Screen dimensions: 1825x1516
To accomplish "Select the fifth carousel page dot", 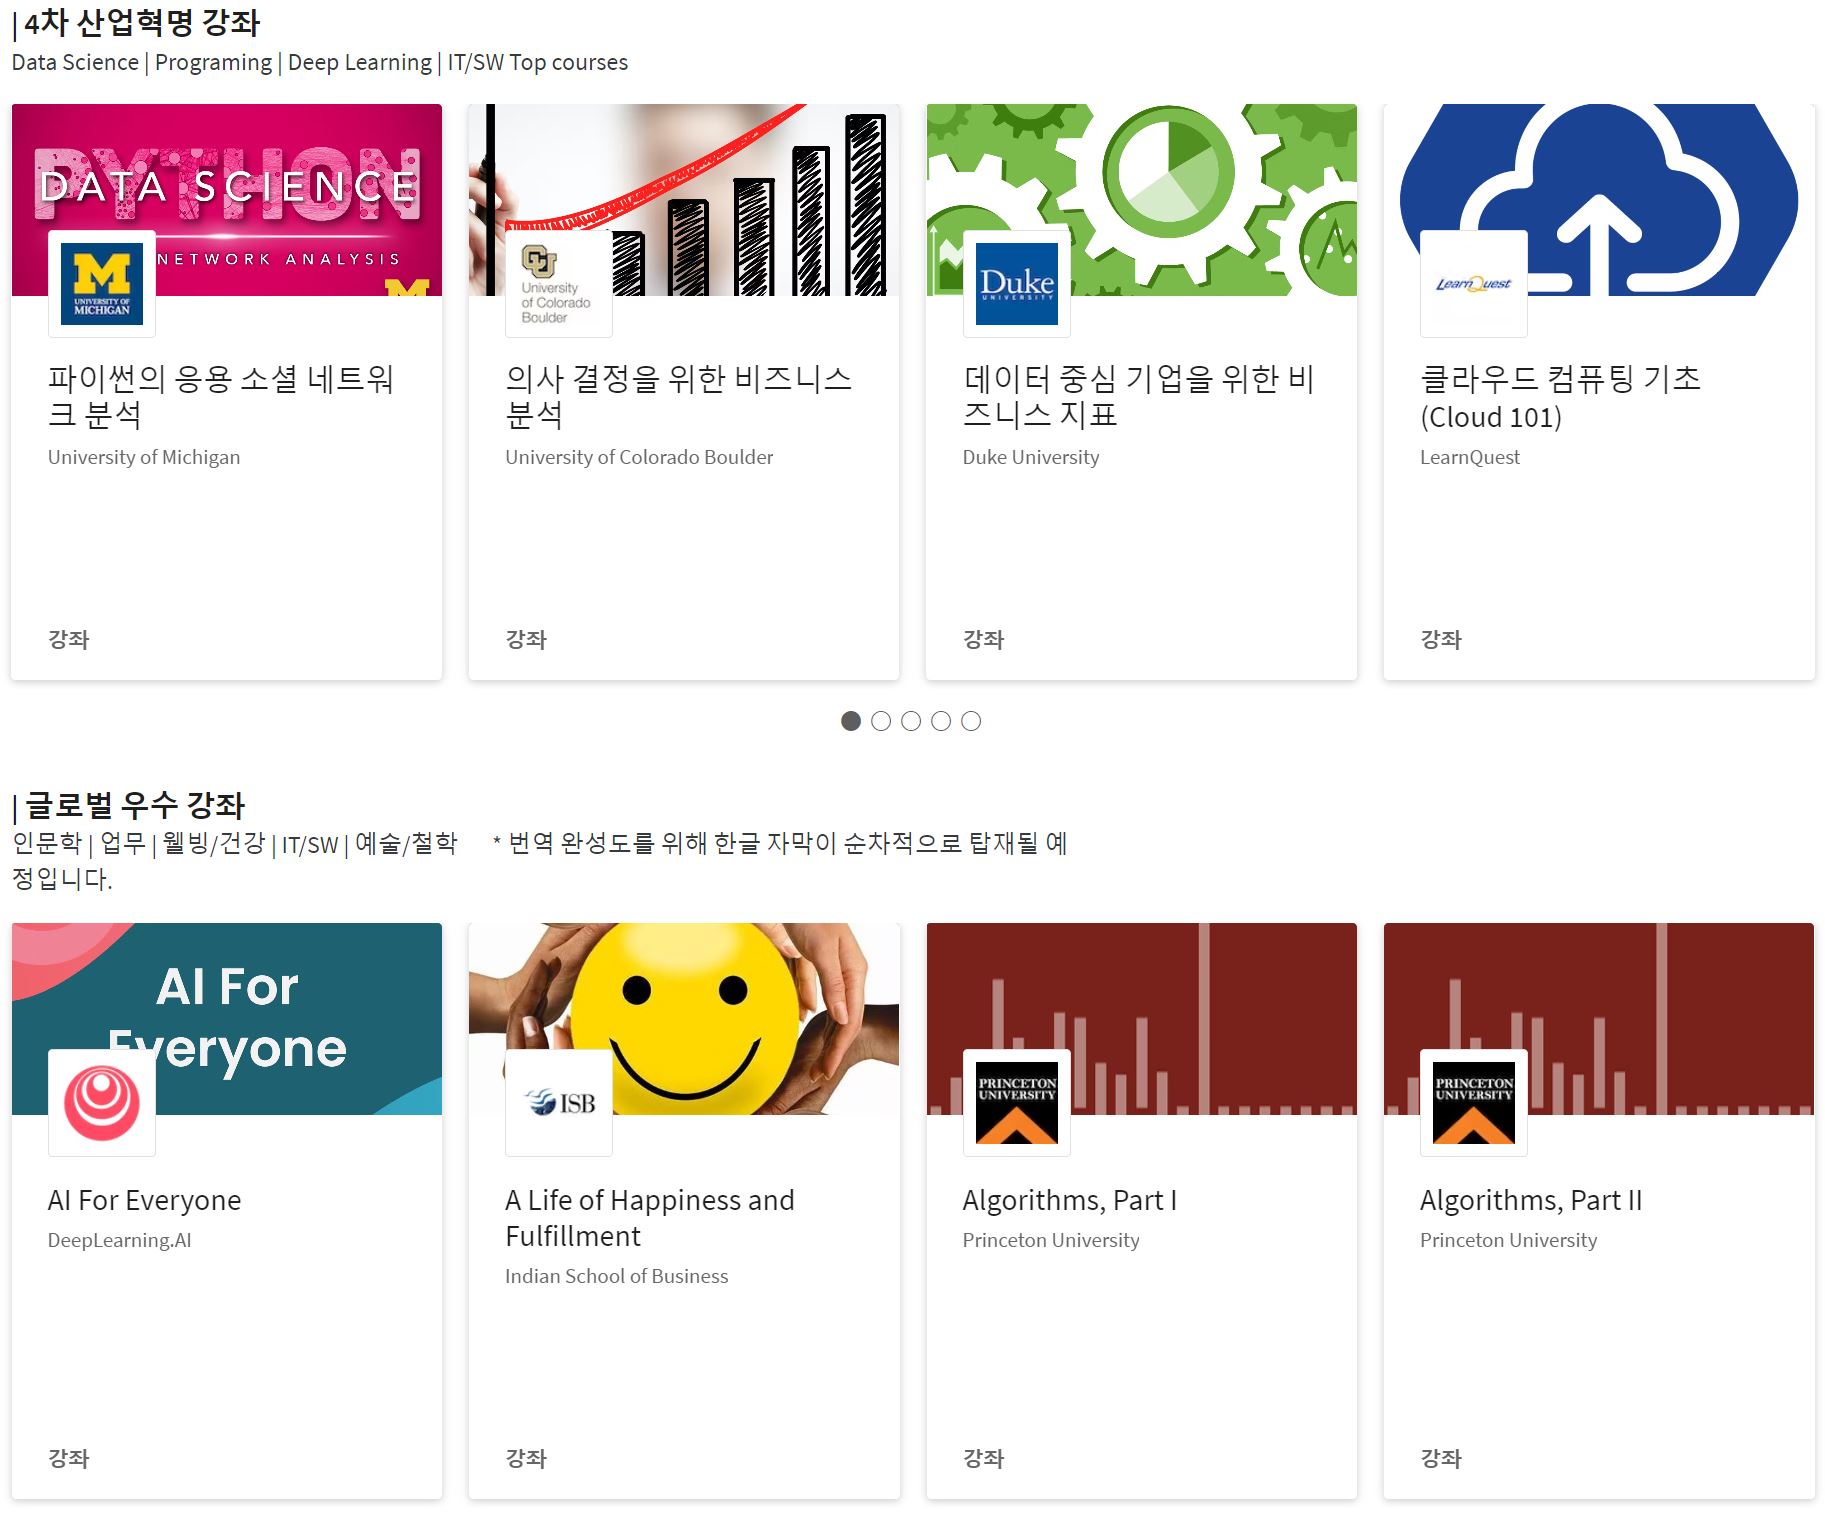I will pos(971,721).
